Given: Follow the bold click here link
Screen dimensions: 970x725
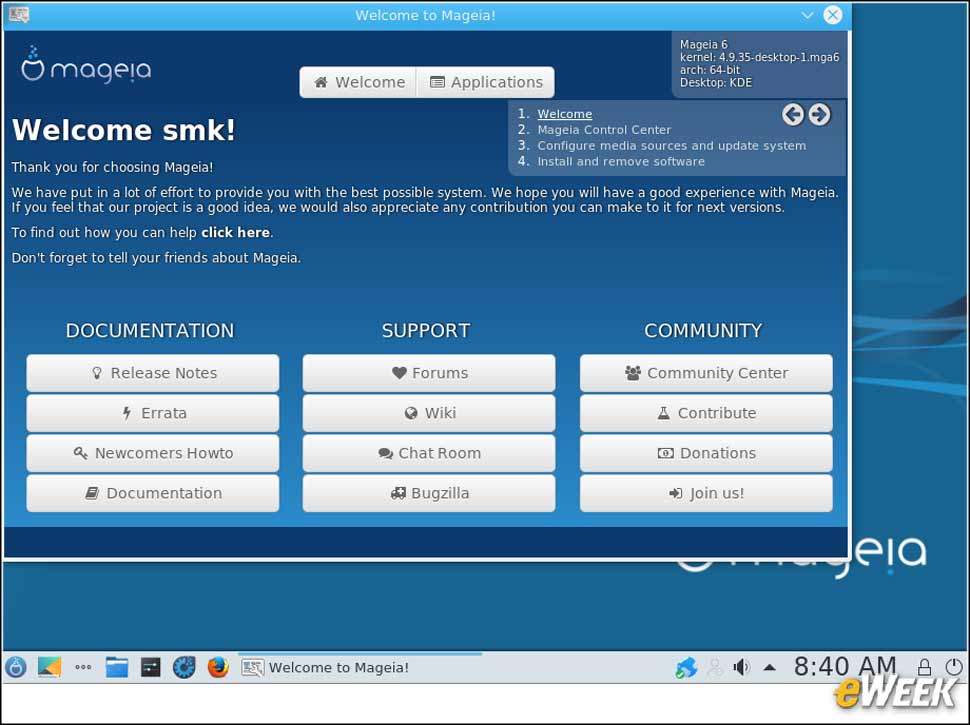Looking at the screenshot, I should (x=235, y=233).
